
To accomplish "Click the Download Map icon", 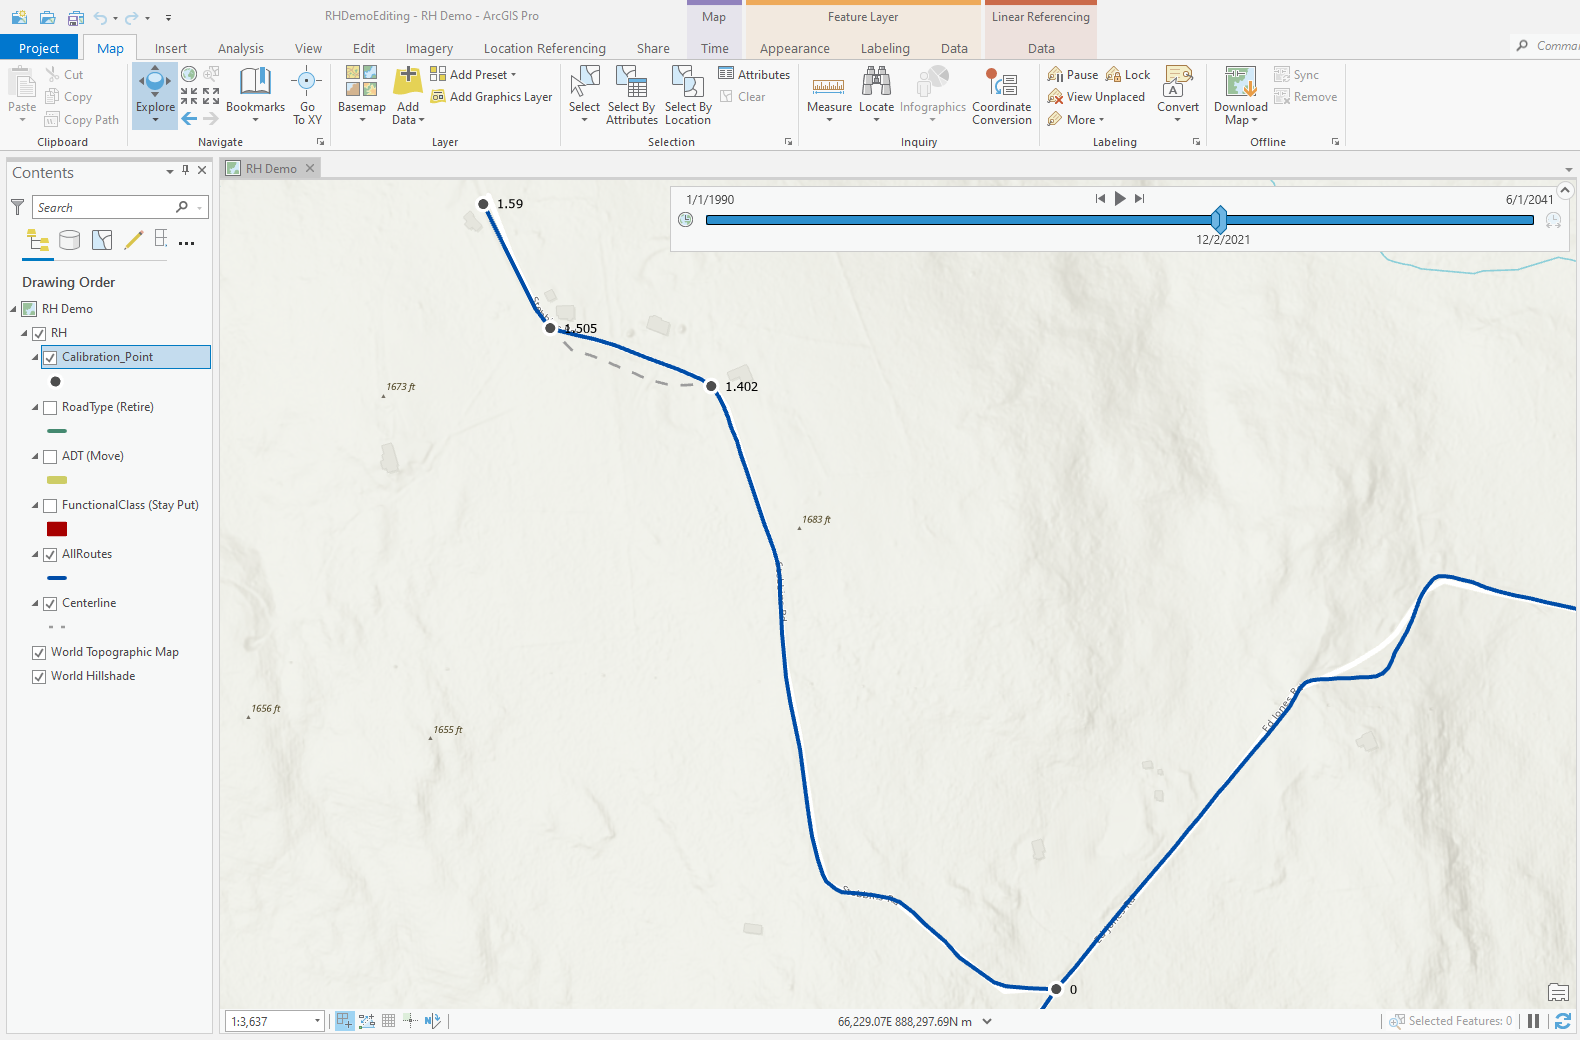I will 1240,82.
